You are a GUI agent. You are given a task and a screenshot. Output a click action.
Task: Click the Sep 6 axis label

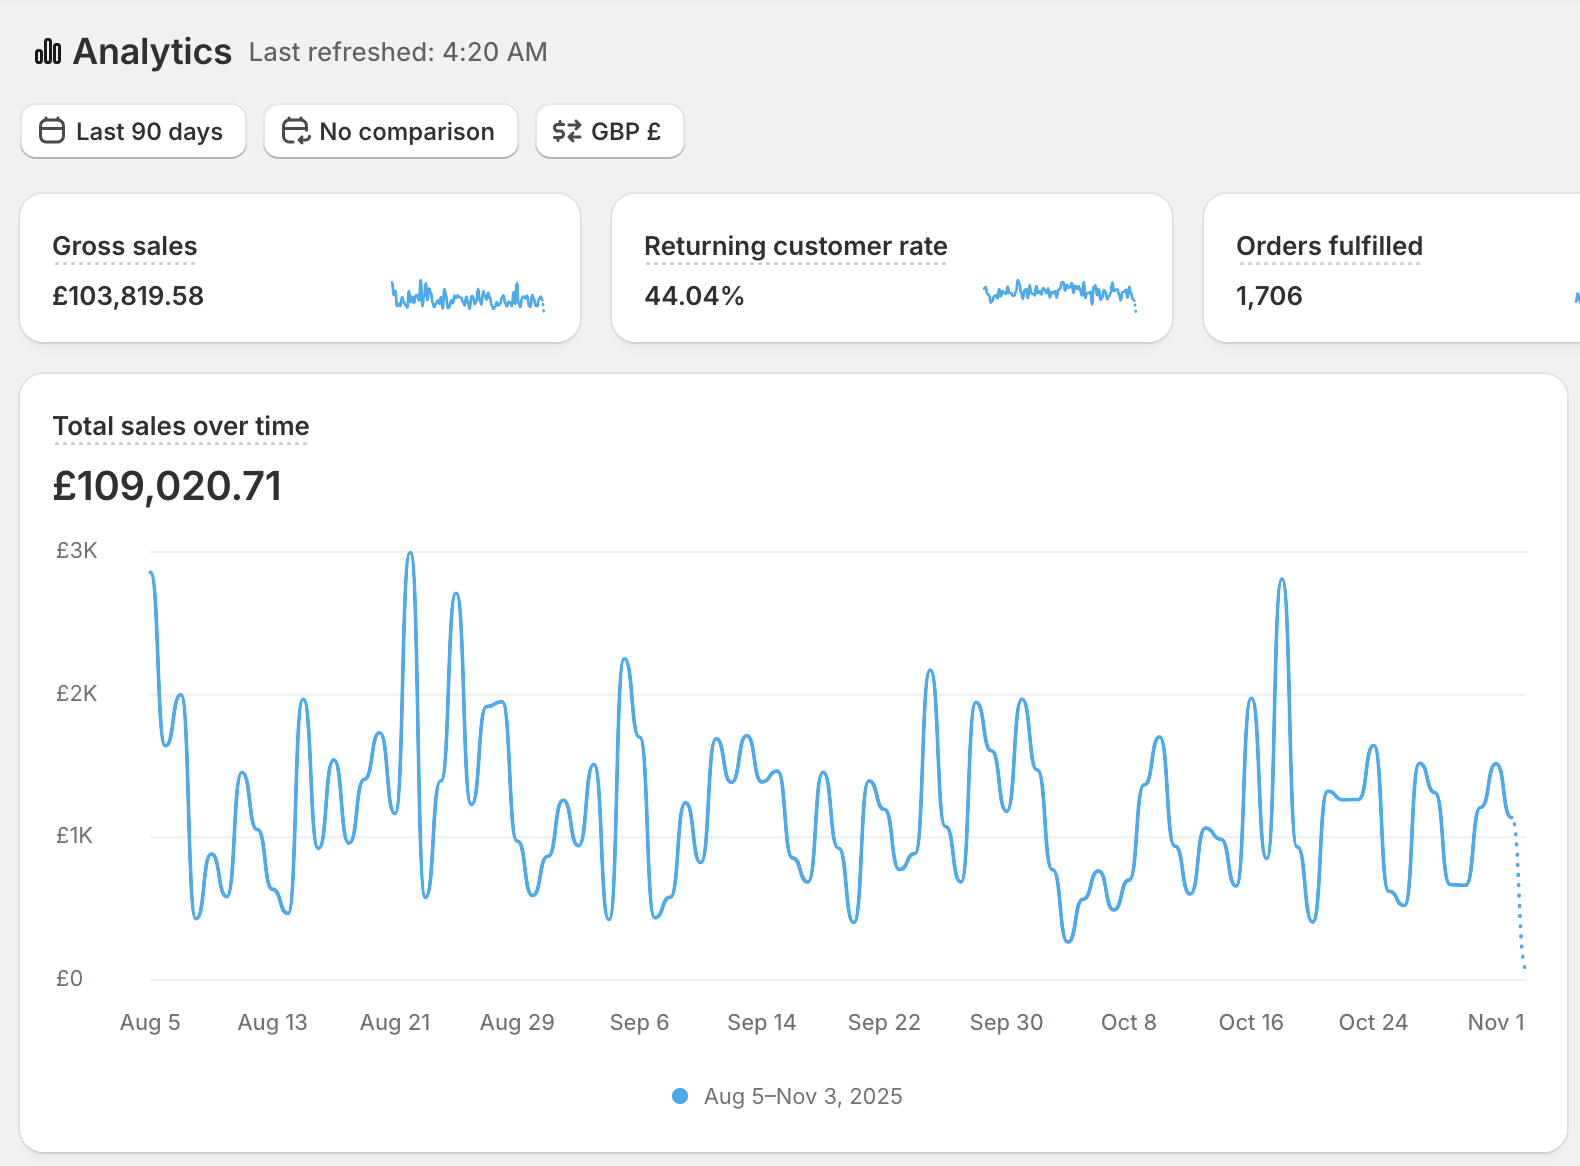pos(639,1022)
